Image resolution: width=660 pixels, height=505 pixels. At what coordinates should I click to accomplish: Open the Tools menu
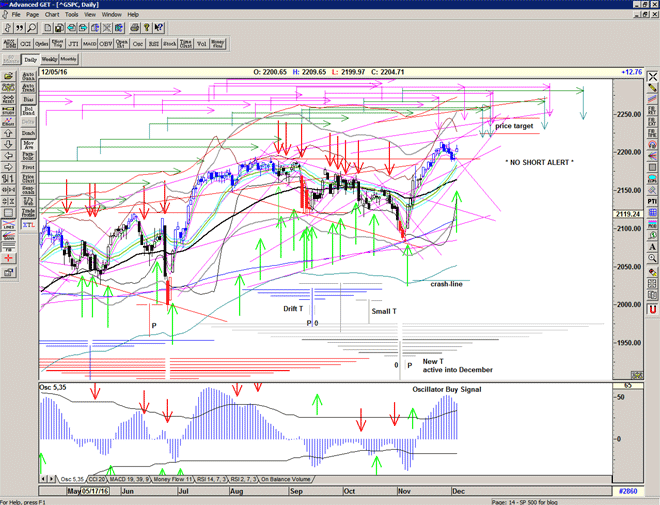(x=72, y=15)
